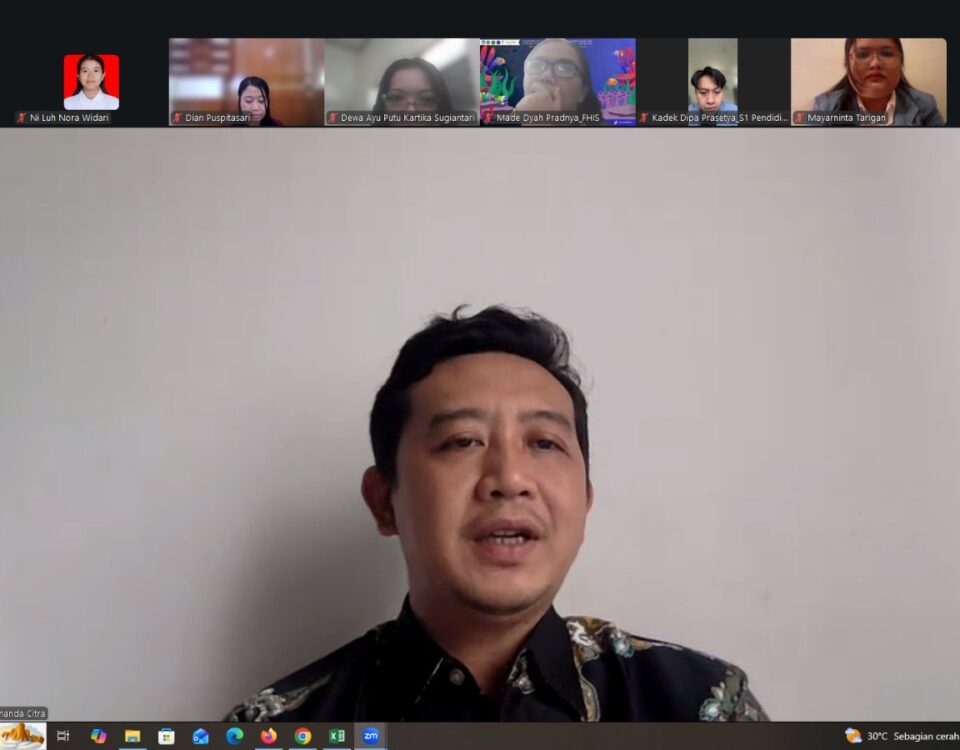Launch Microsoft Edge from the taskbar
Viewport: 960px width, 750px height.
[x=234, y=736]
